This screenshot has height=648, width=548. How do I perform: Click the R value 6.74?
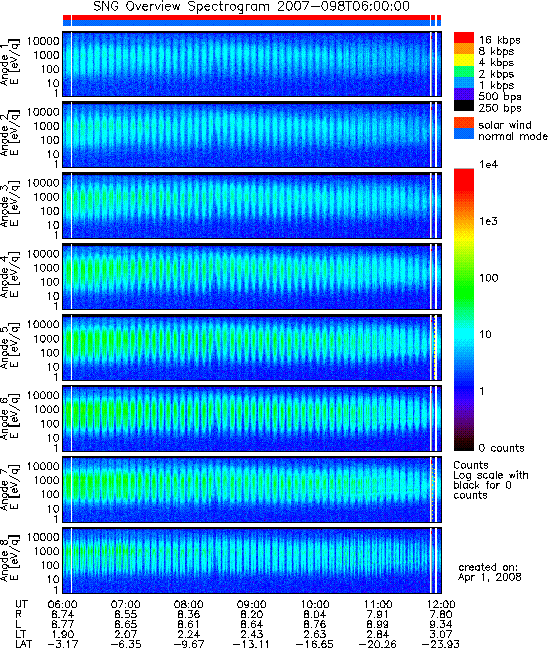[62, 614]
